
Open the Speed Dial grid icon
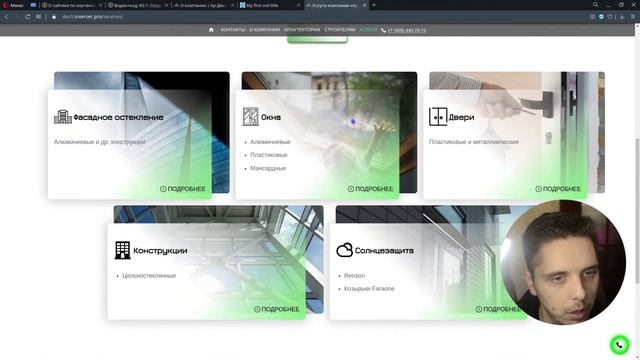click(x=38, y=17)
